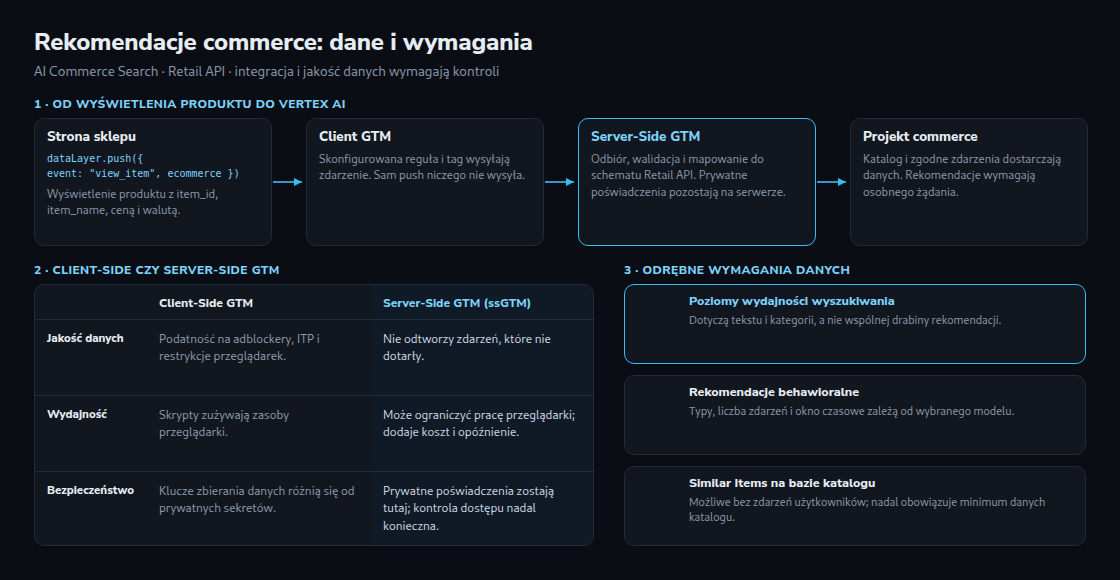
Task: Select the "Bezpieczeństwo" row label
Action: point(90,490)
